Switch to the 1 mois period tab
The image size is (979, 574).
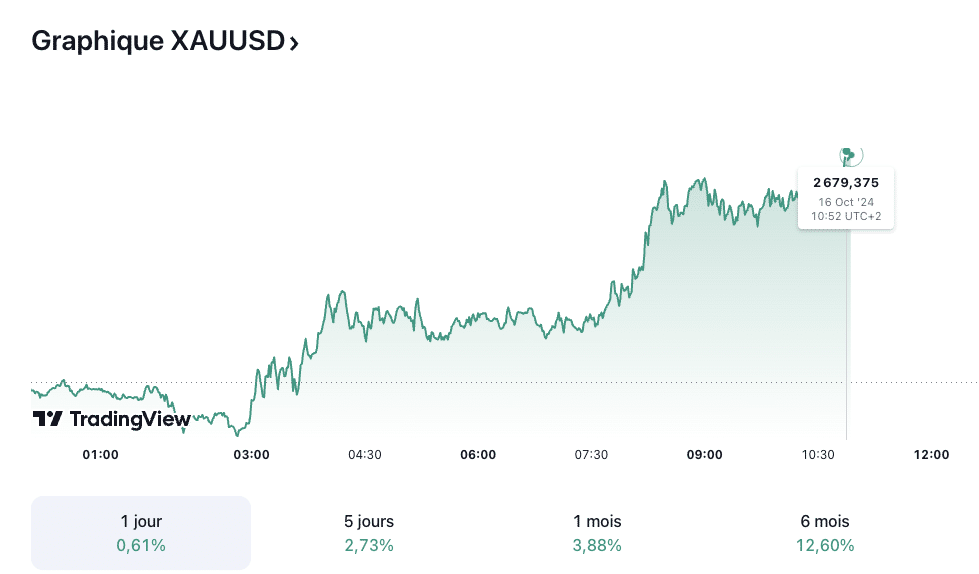click(x=595, y=533)
